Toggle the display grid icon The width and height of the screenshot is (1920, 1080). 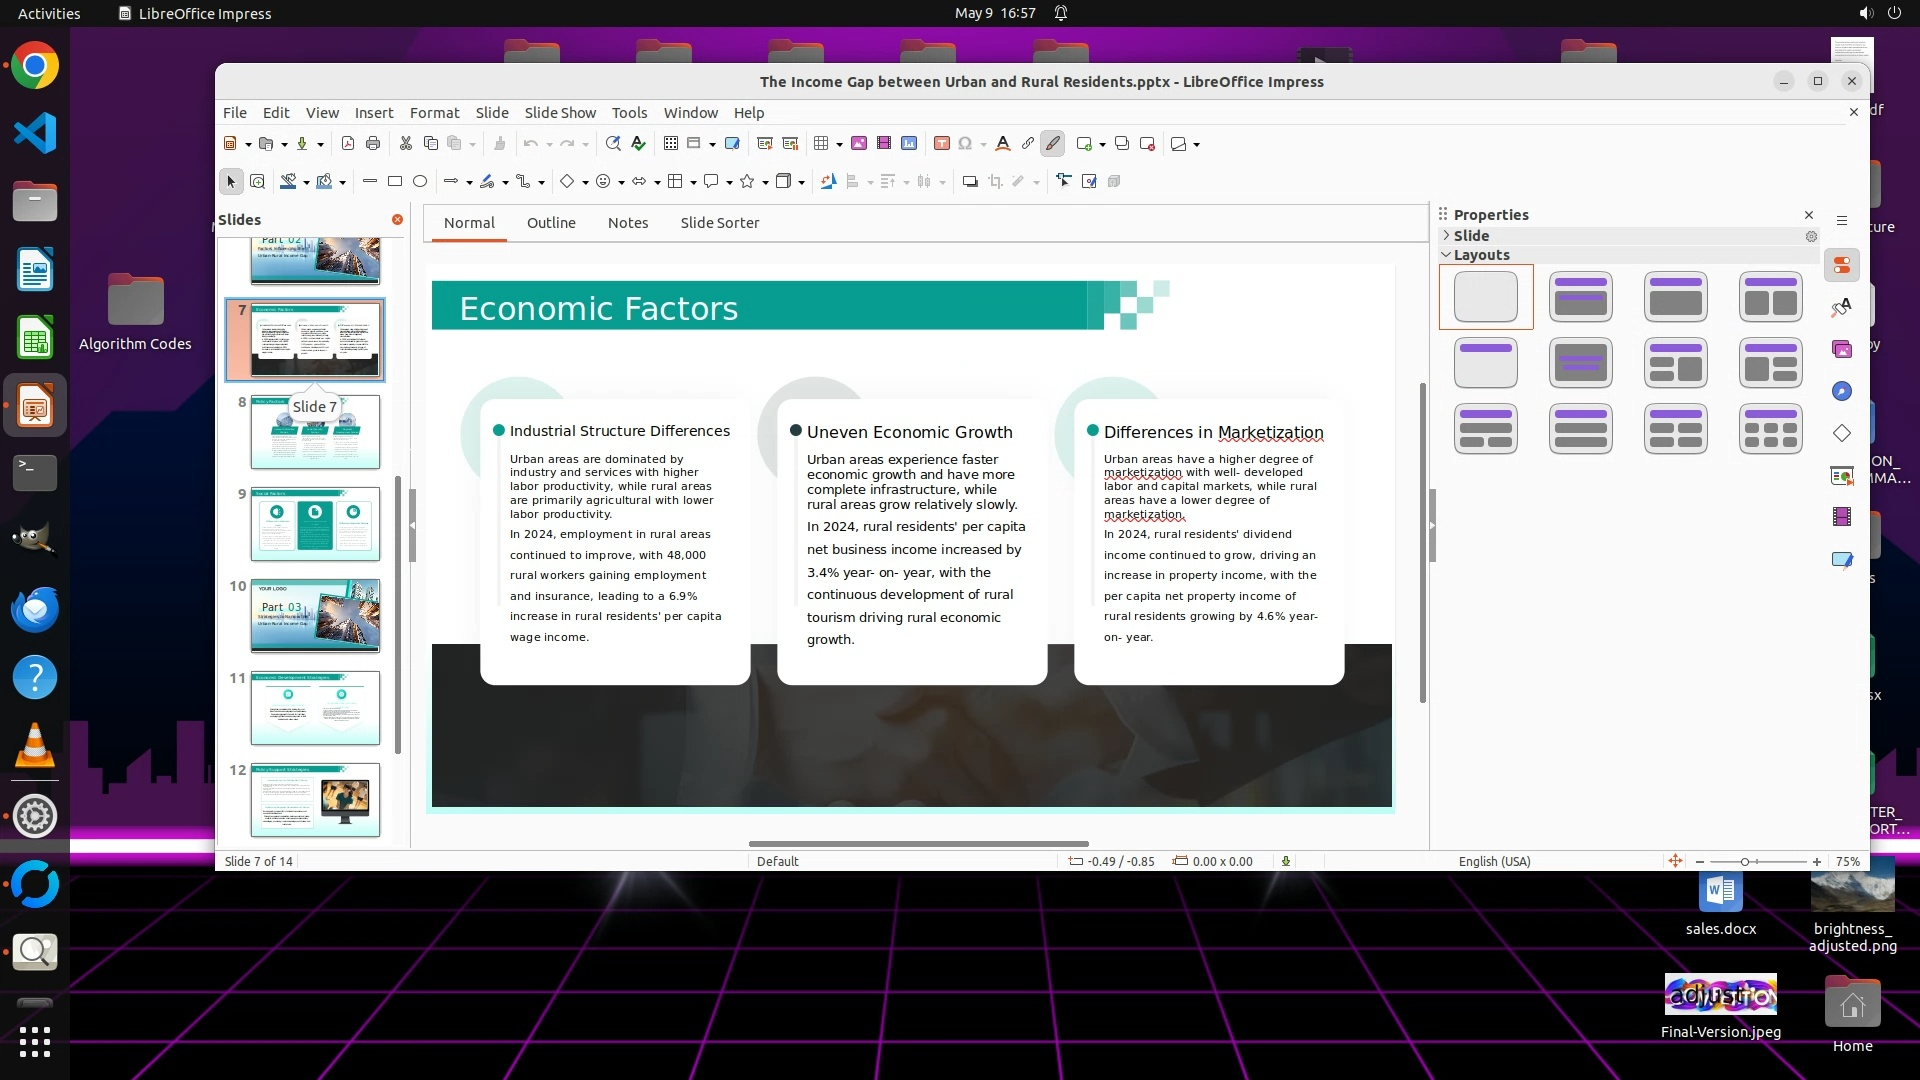(x=671, y=144)
